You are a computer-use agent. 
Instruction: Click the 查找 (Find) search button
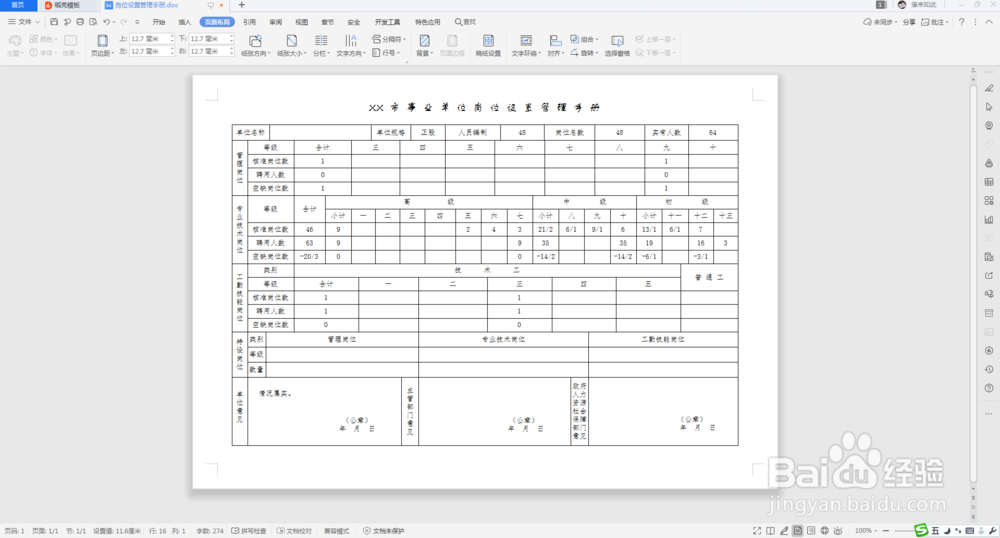tap(465, 22)
